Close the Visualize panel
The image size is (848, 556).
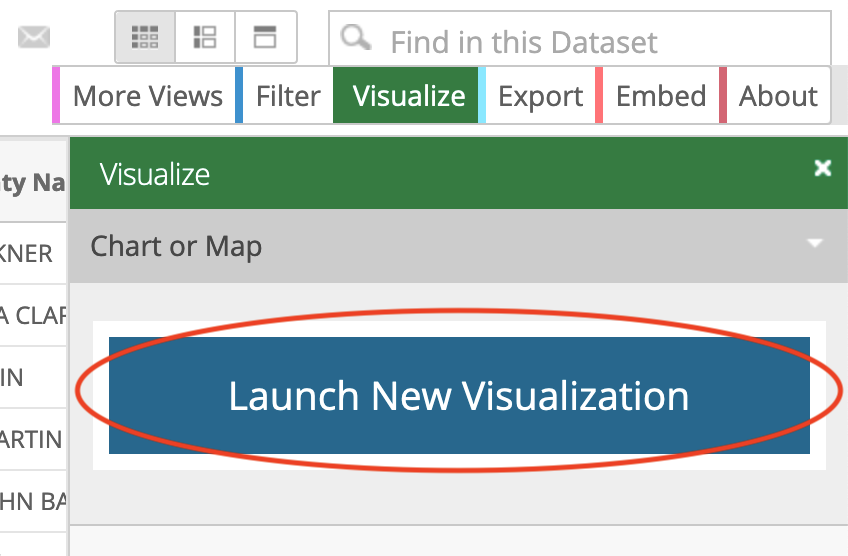[823, 168]
